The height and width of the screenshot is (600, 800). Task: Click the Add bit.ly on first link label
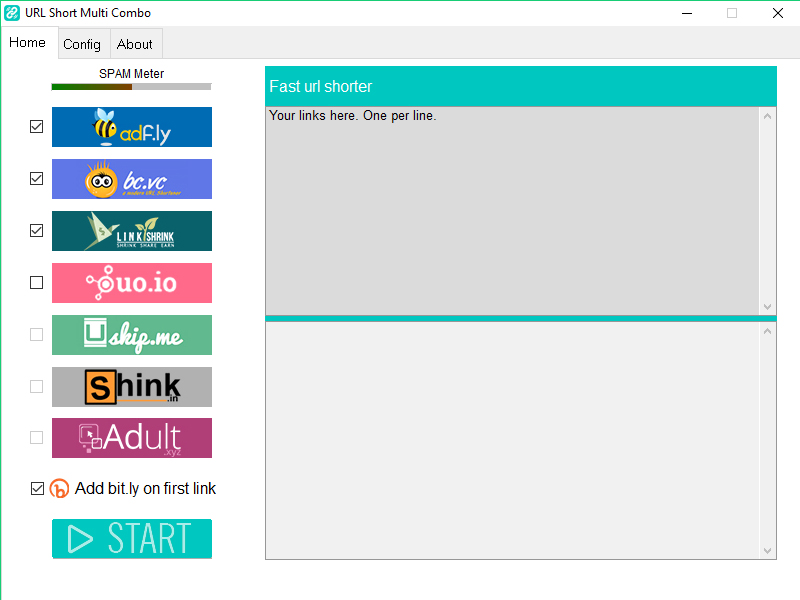pyautogui.click(x=145, y=489)
